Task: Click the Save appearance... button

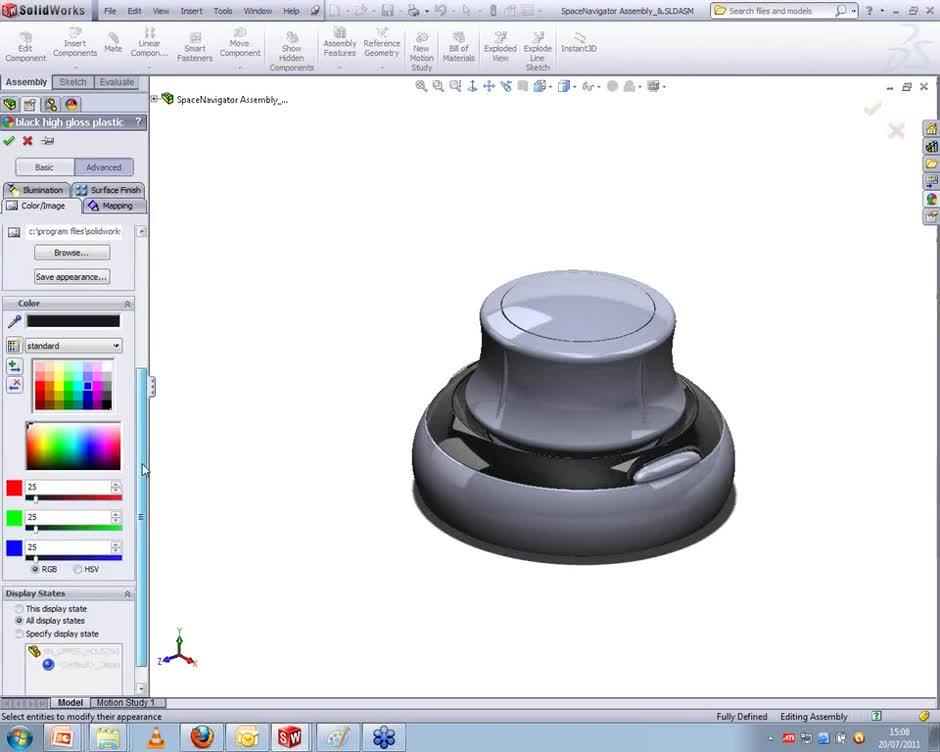Action: (71, 277)
